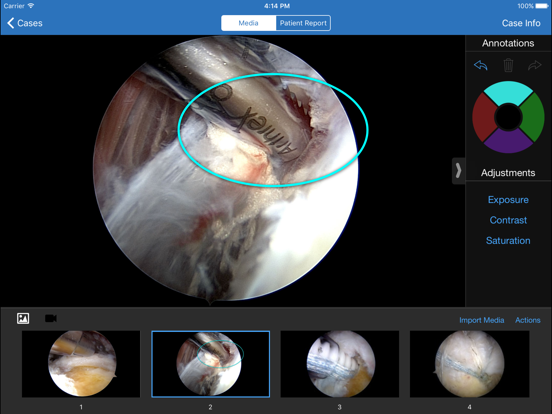Redo the annotation
The image size is (552, 414).
click(x=534, y=65)
